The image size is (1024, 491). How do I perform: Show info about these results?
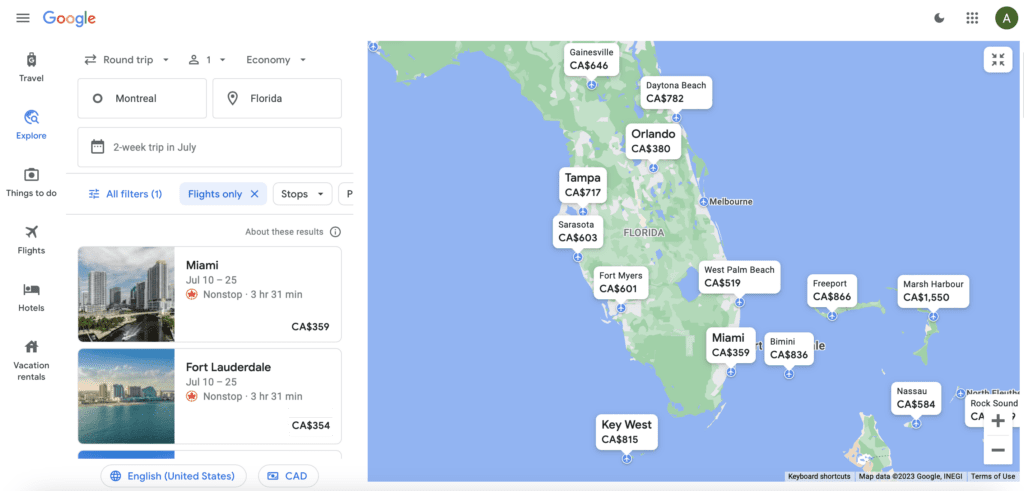pos(335,232)
